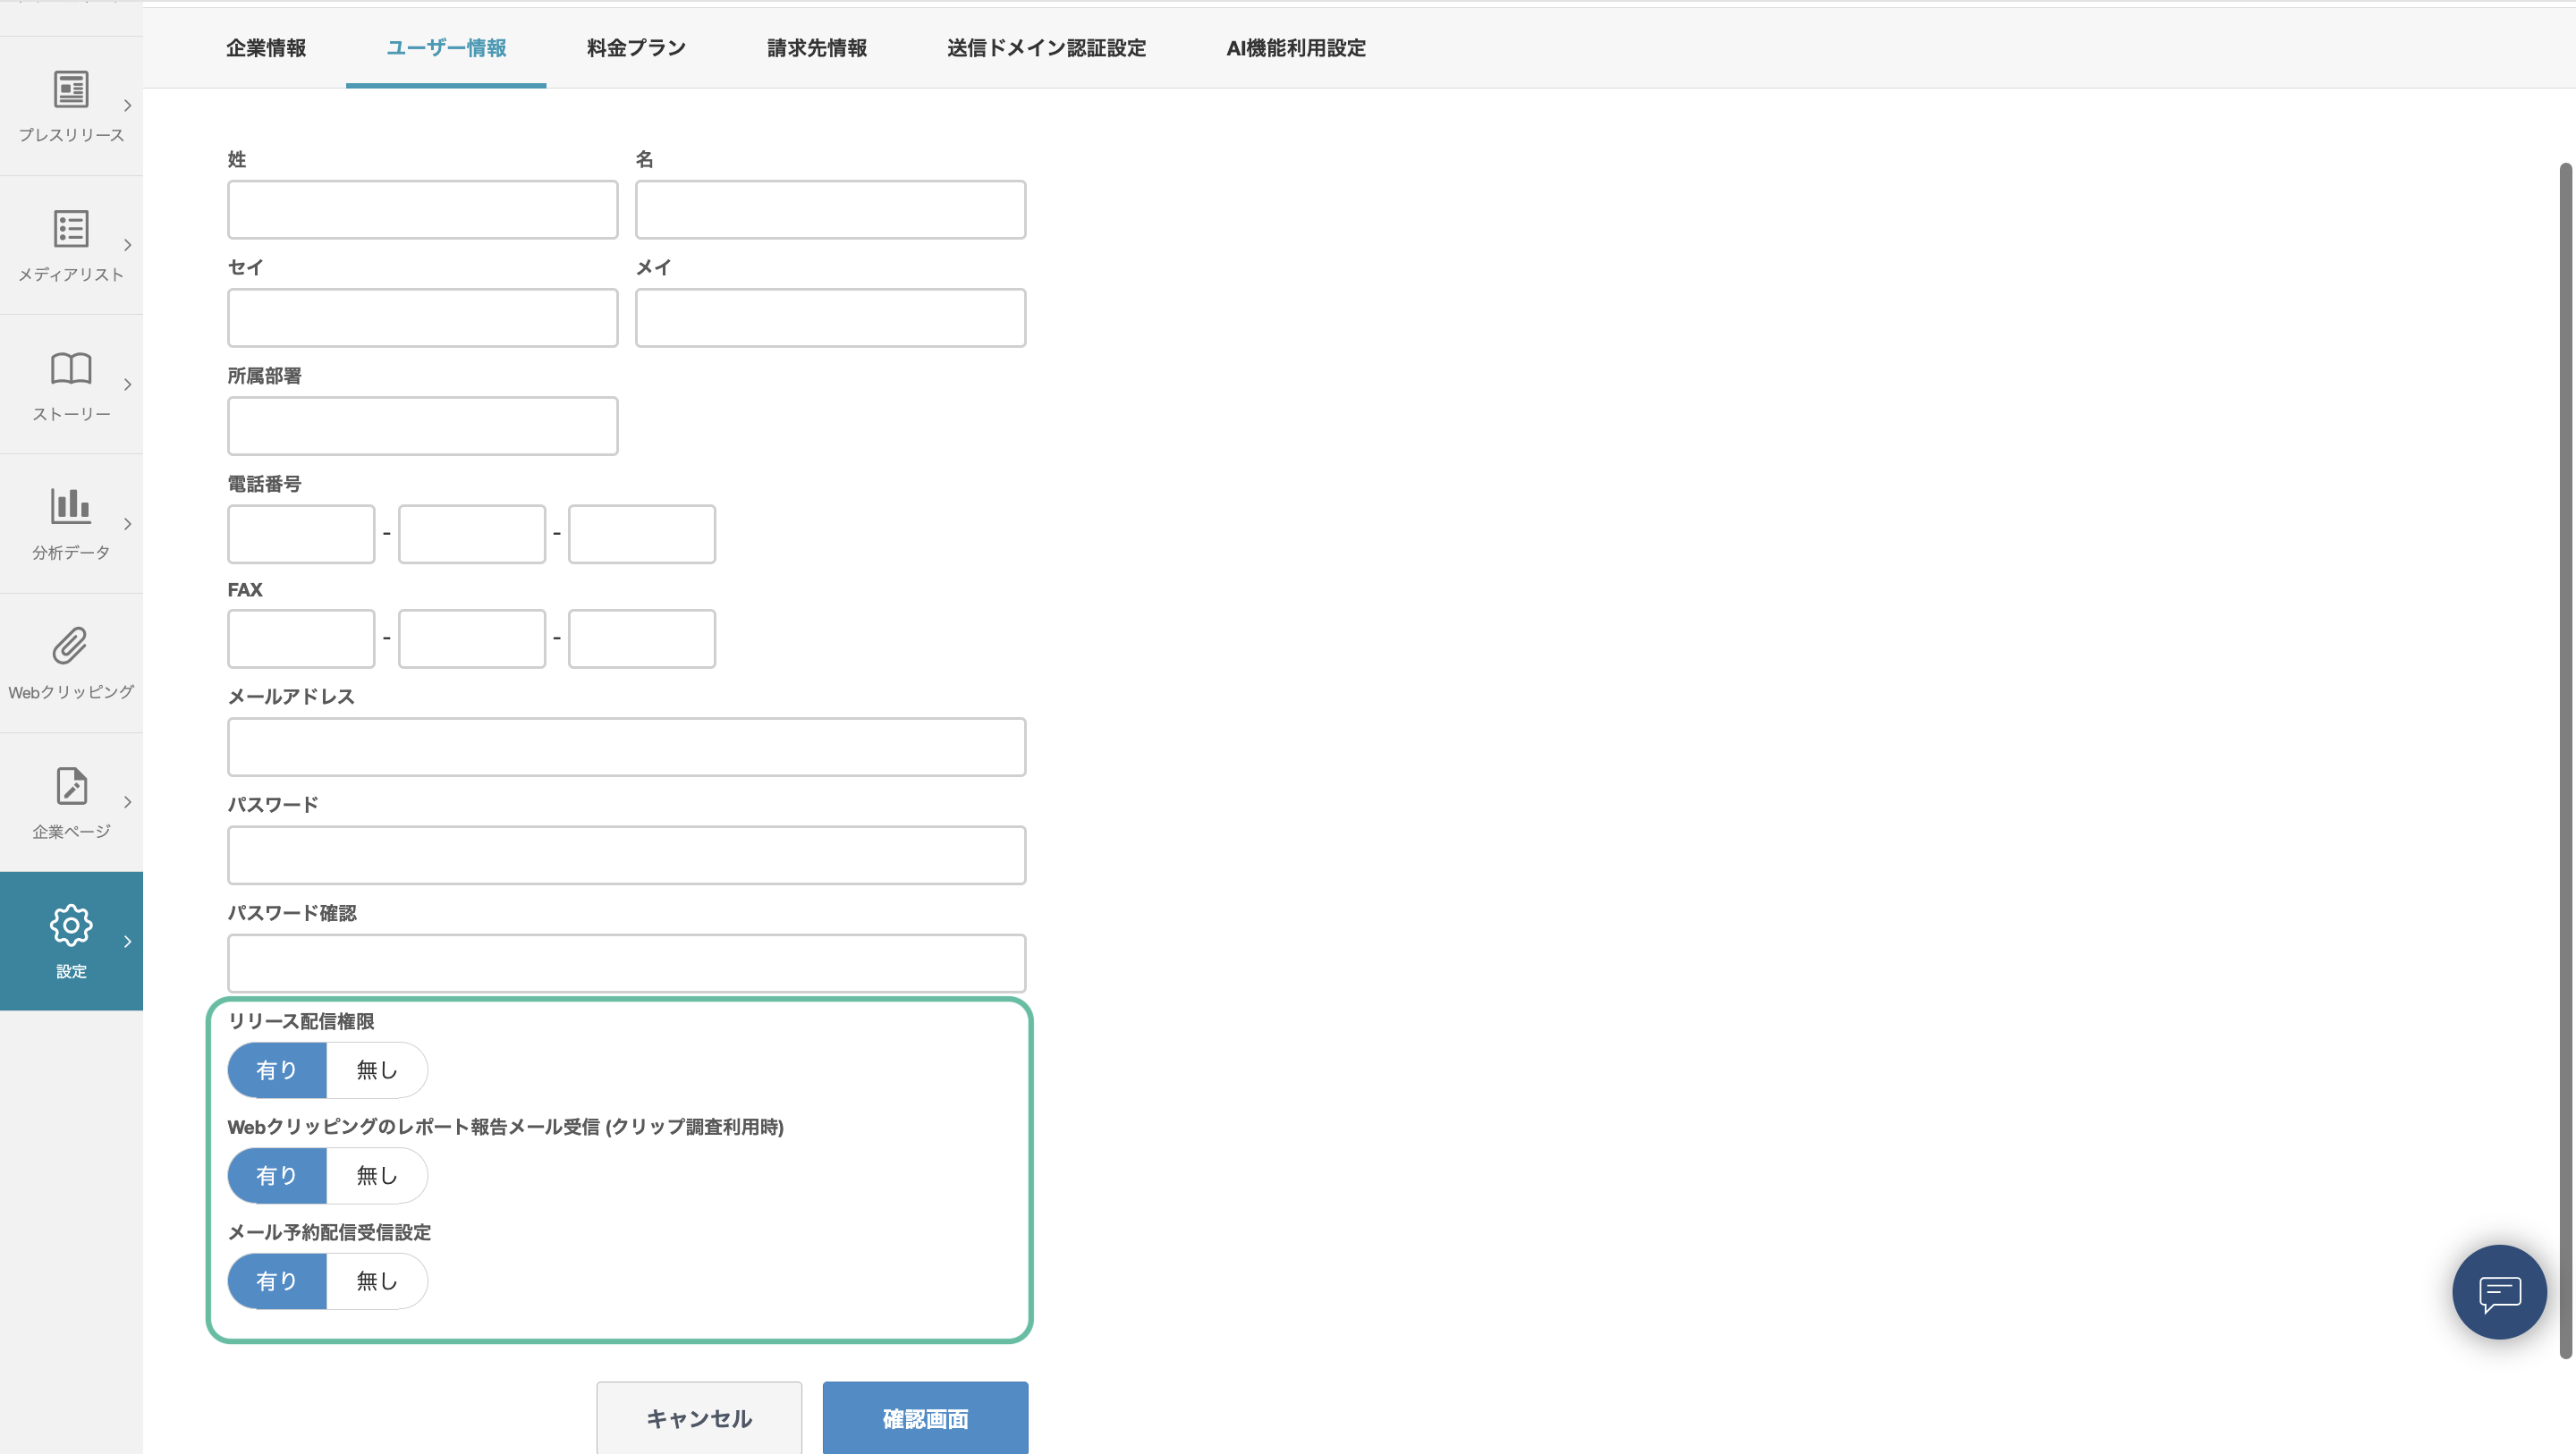
Task: Open the ストーリー book icon
Action: 71,368
